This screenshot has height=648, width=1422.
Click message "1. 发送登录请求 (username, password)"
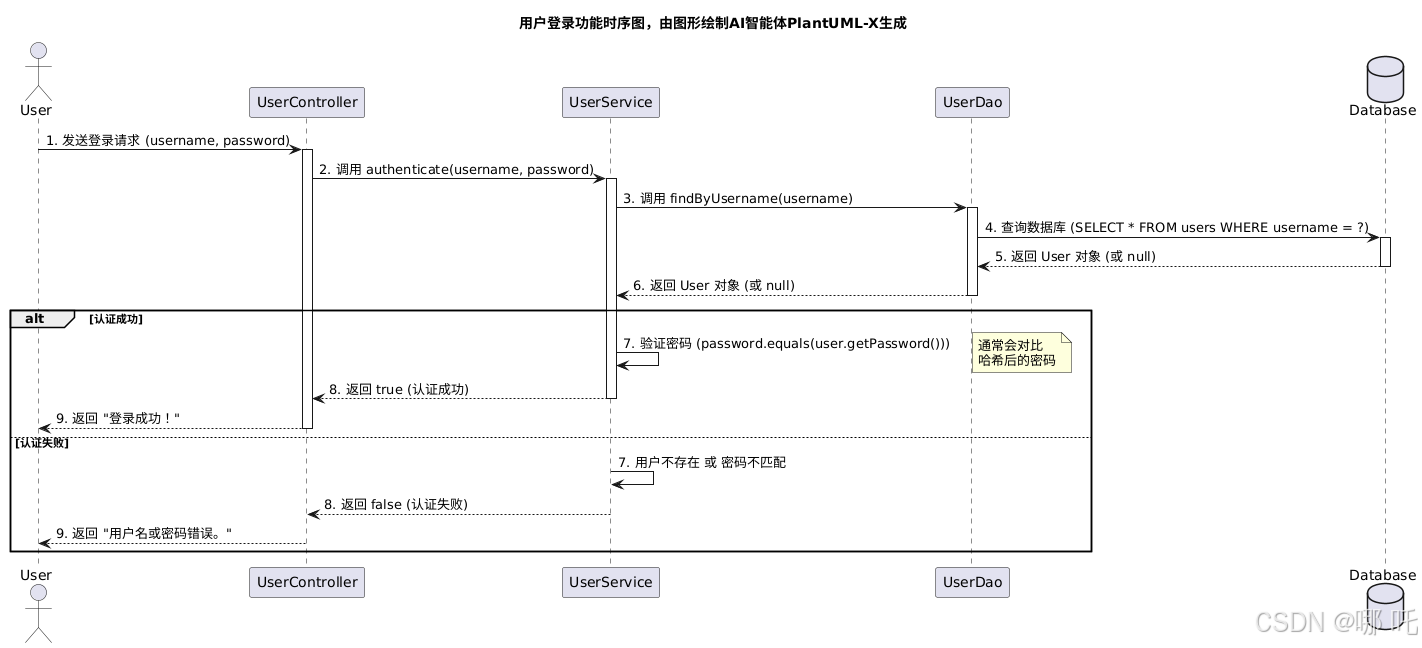pyautogui.click(x=168, y=141)
